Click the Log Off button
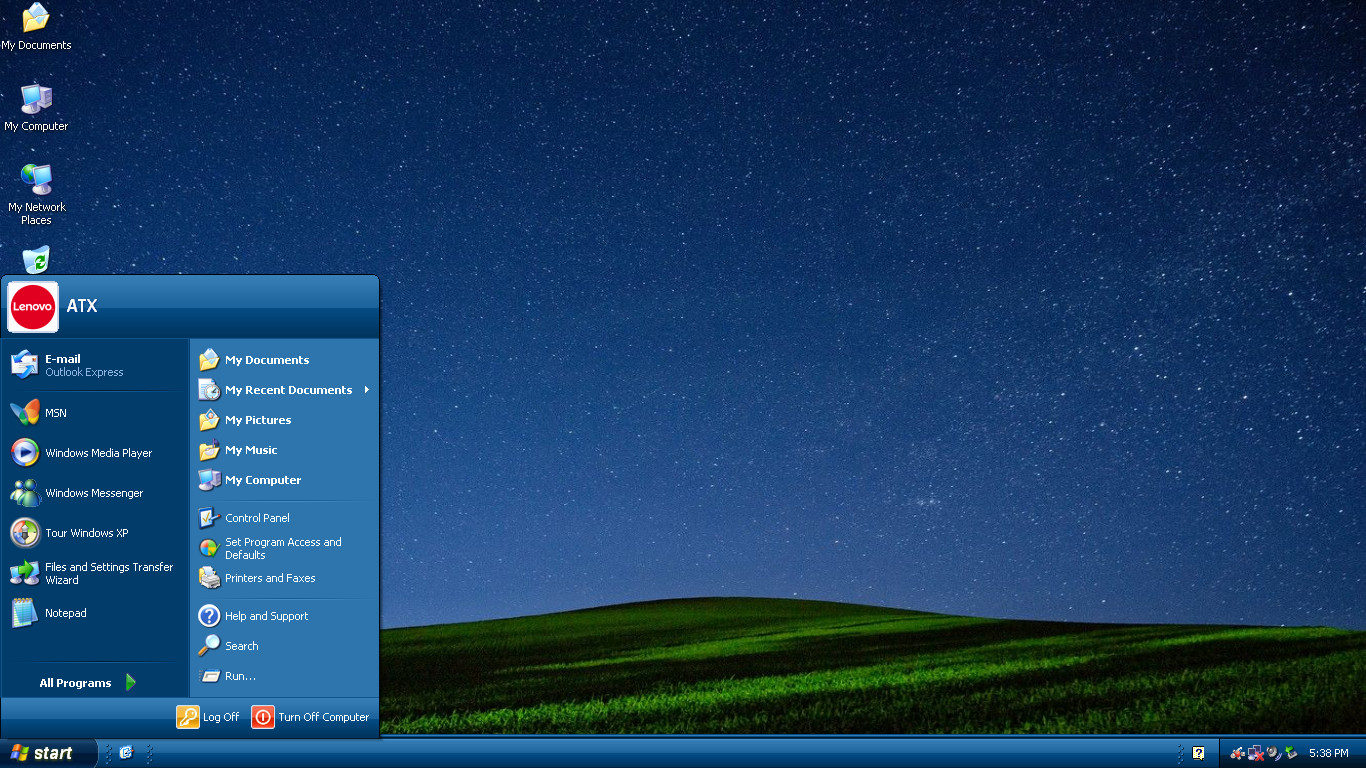Screen dimensions: 1366x768 point(208,717)
